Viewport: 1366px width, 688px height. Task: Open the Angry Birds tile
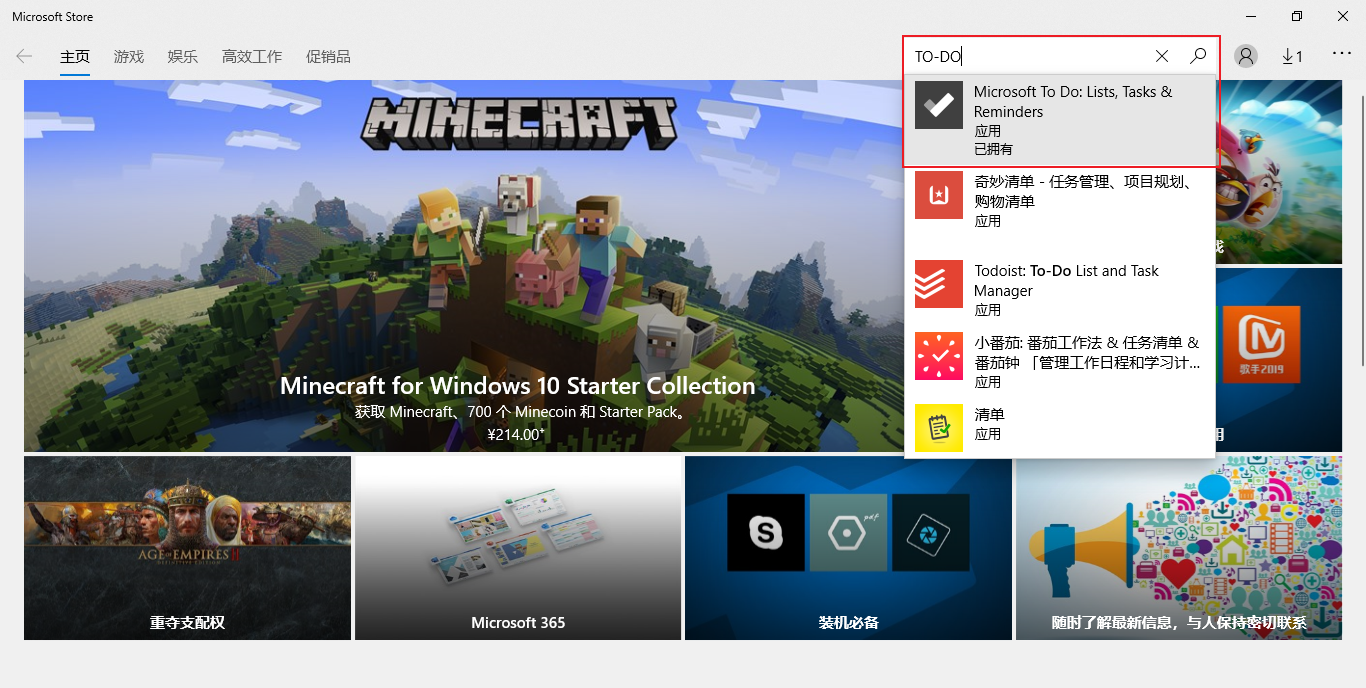[1279, 172]
